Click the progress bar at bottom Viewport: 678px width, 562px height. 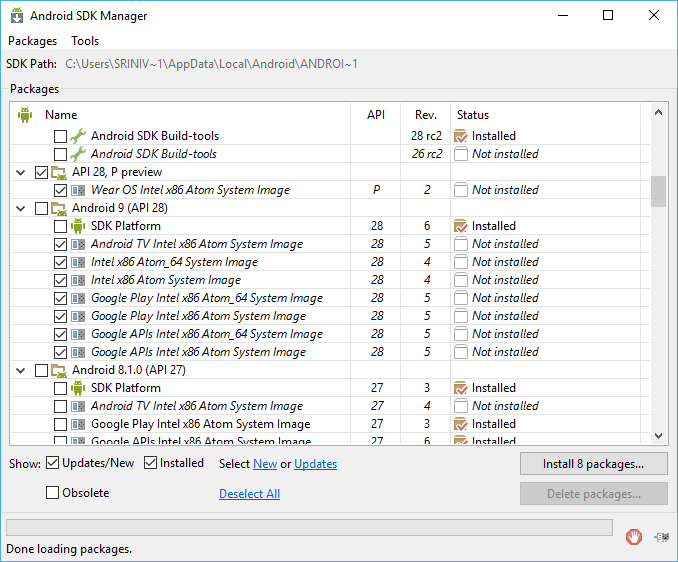point(309,527)
